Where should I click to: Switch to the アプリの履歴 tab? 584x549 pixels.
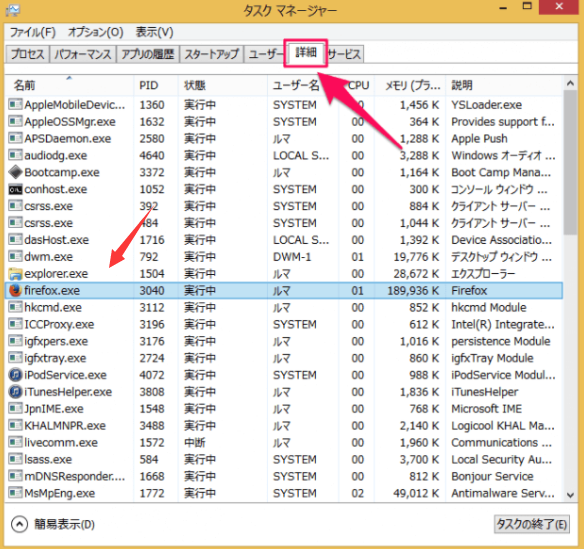tap(148, 54)
